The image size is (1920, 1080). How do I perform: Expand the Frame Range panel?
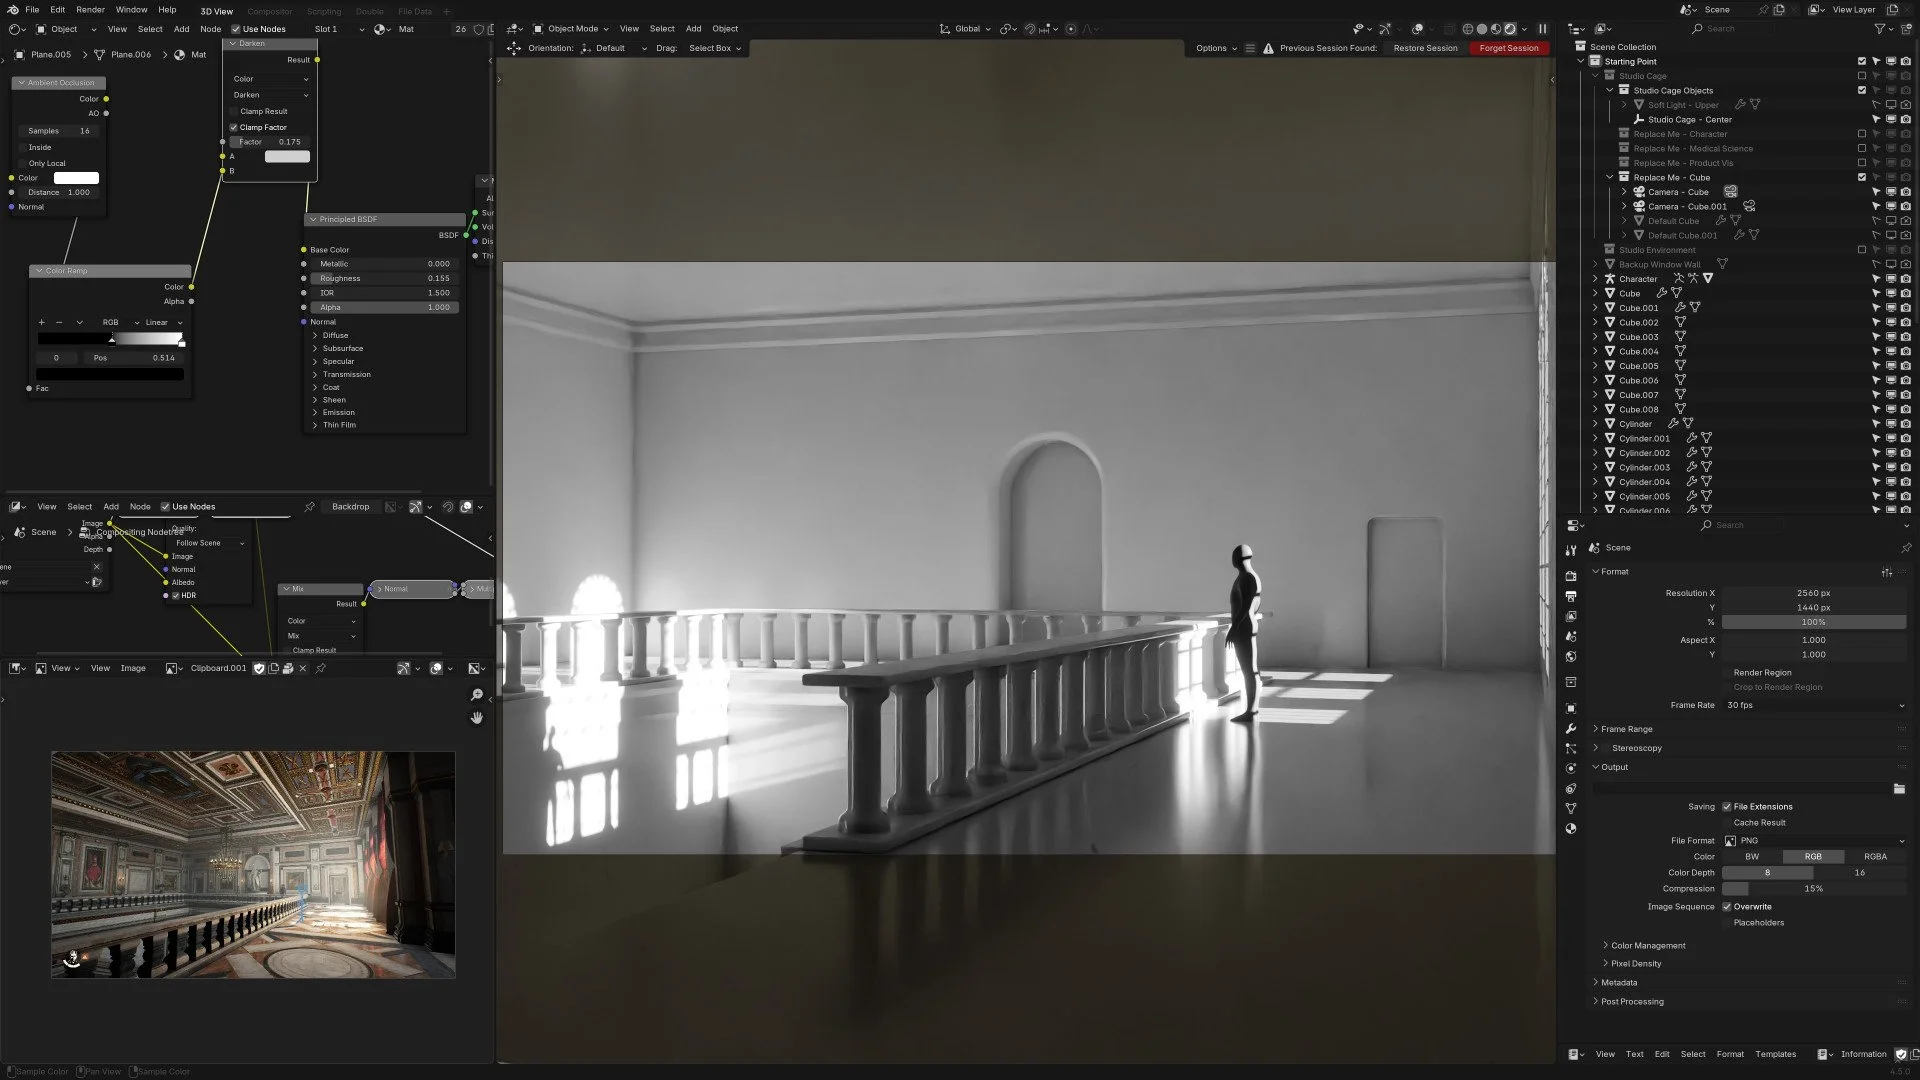point(1626,729)
